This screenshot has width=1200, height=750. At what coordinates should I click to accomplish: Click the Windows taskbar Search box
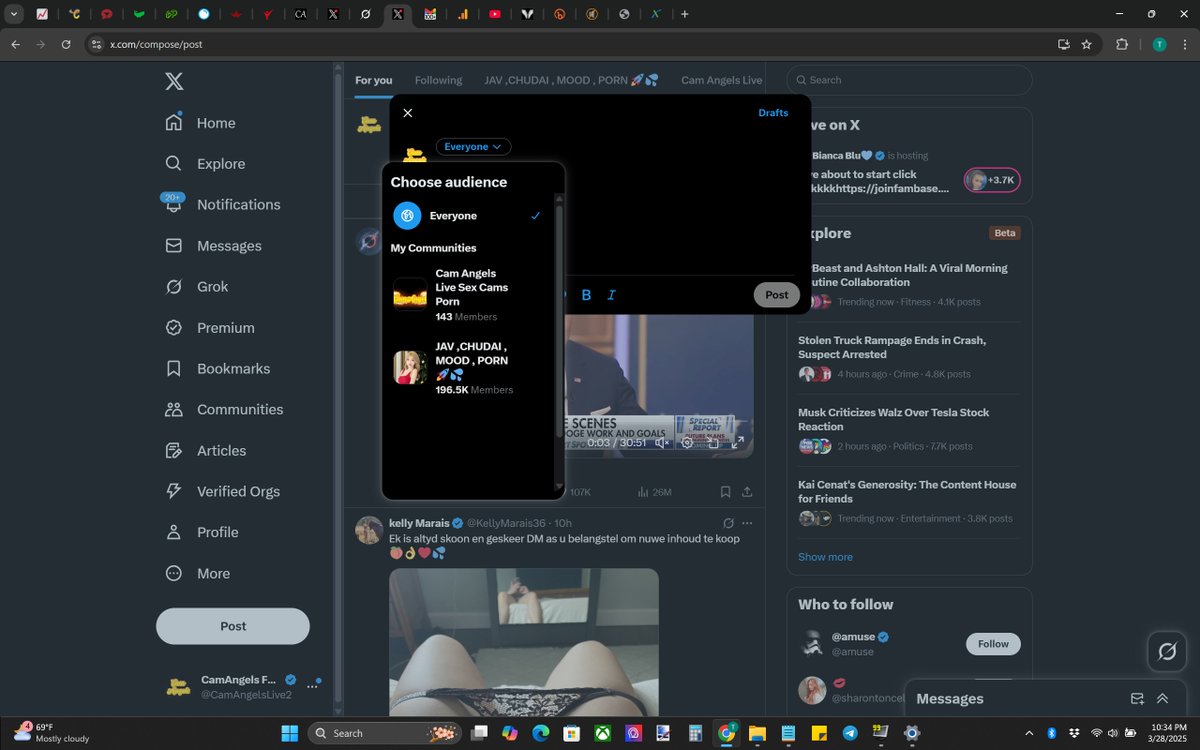point(385,733)
